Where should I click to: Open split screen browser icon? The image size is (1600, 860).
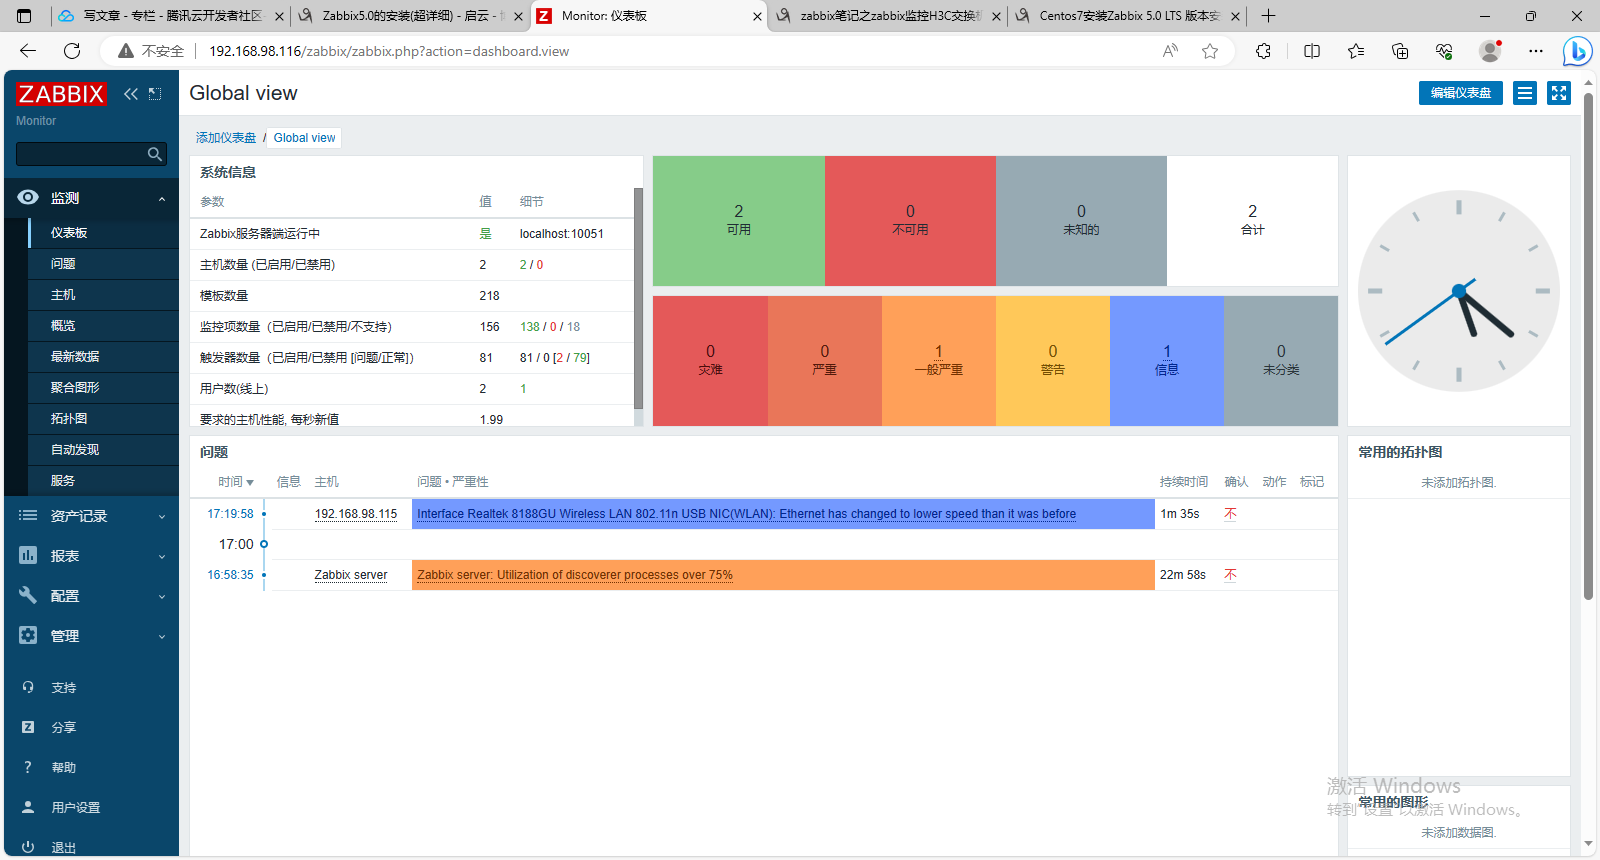pyautogui.click(x=1312, y=51)
